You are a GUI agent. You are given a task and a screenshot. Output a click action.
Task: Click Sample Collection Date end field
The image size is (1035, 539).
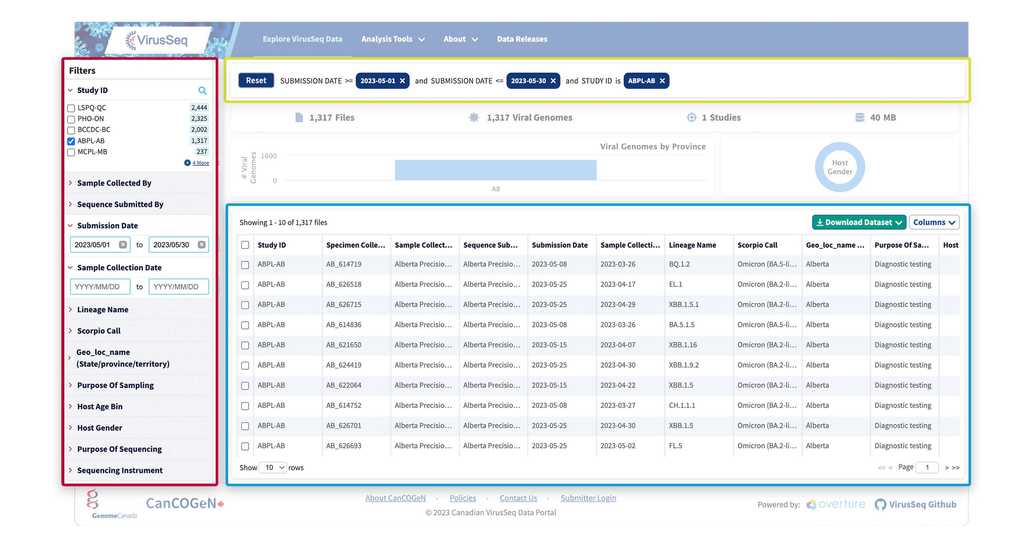tap(178, 287)
